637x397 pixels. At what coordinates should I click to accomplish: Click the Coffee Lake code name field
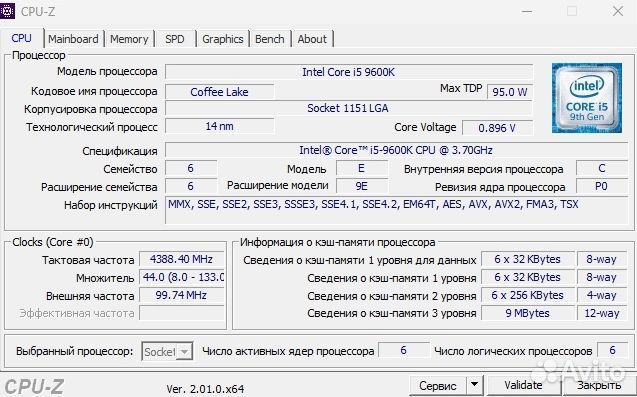click(x=219, y=92)
